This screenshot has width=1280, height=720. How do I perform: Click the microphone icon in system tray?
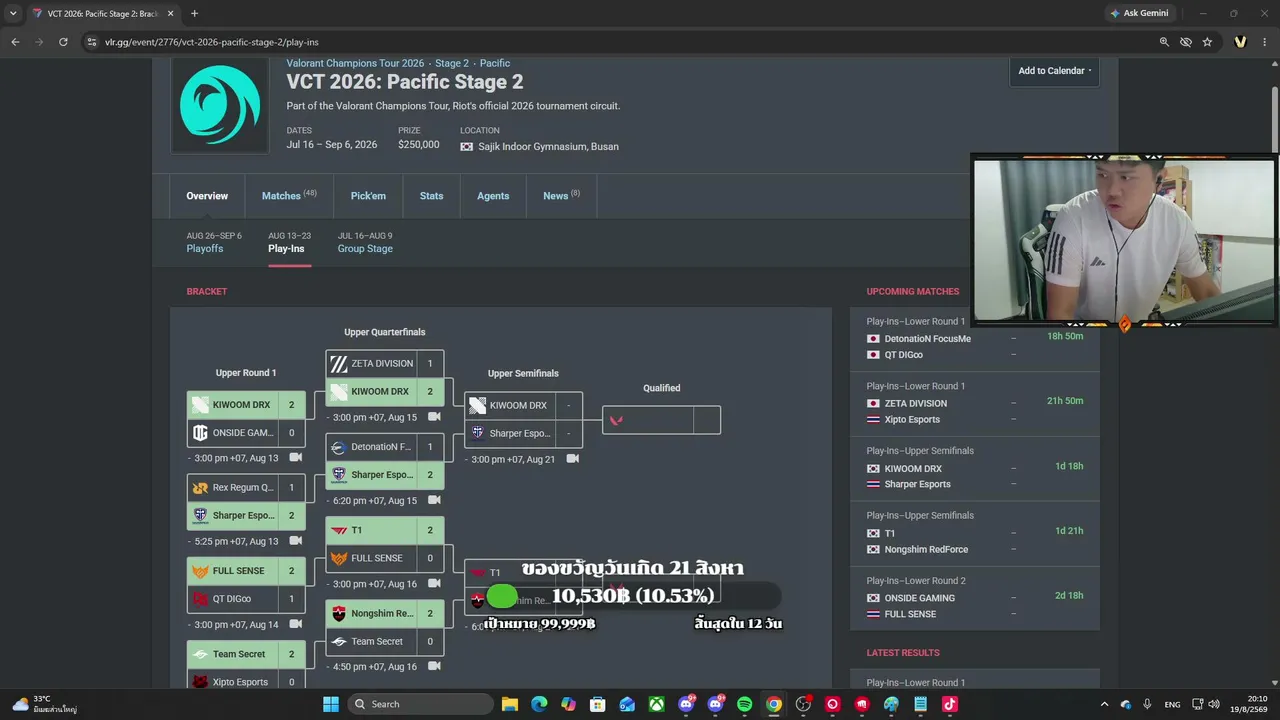(1147, 704)
